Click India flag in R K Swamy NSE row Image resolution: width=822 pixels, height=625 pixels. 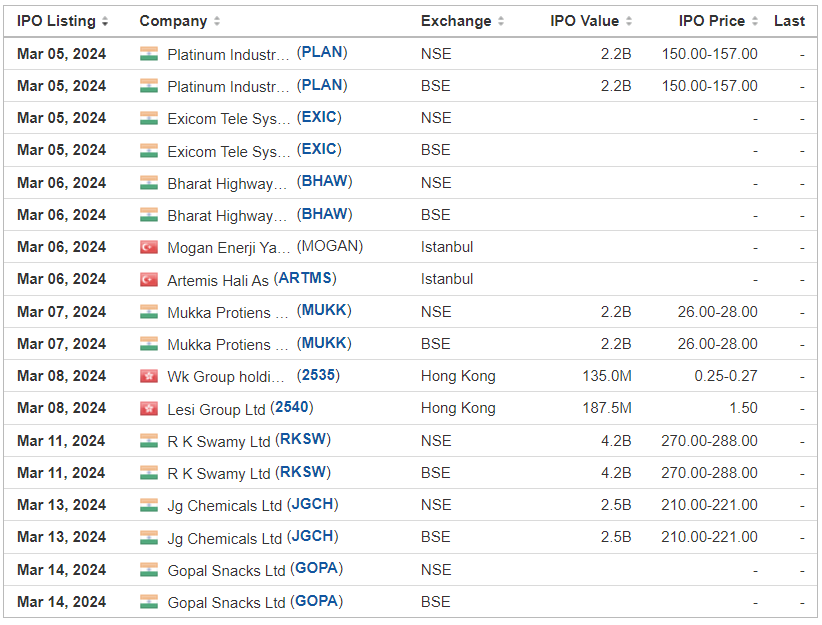(149, 441)
